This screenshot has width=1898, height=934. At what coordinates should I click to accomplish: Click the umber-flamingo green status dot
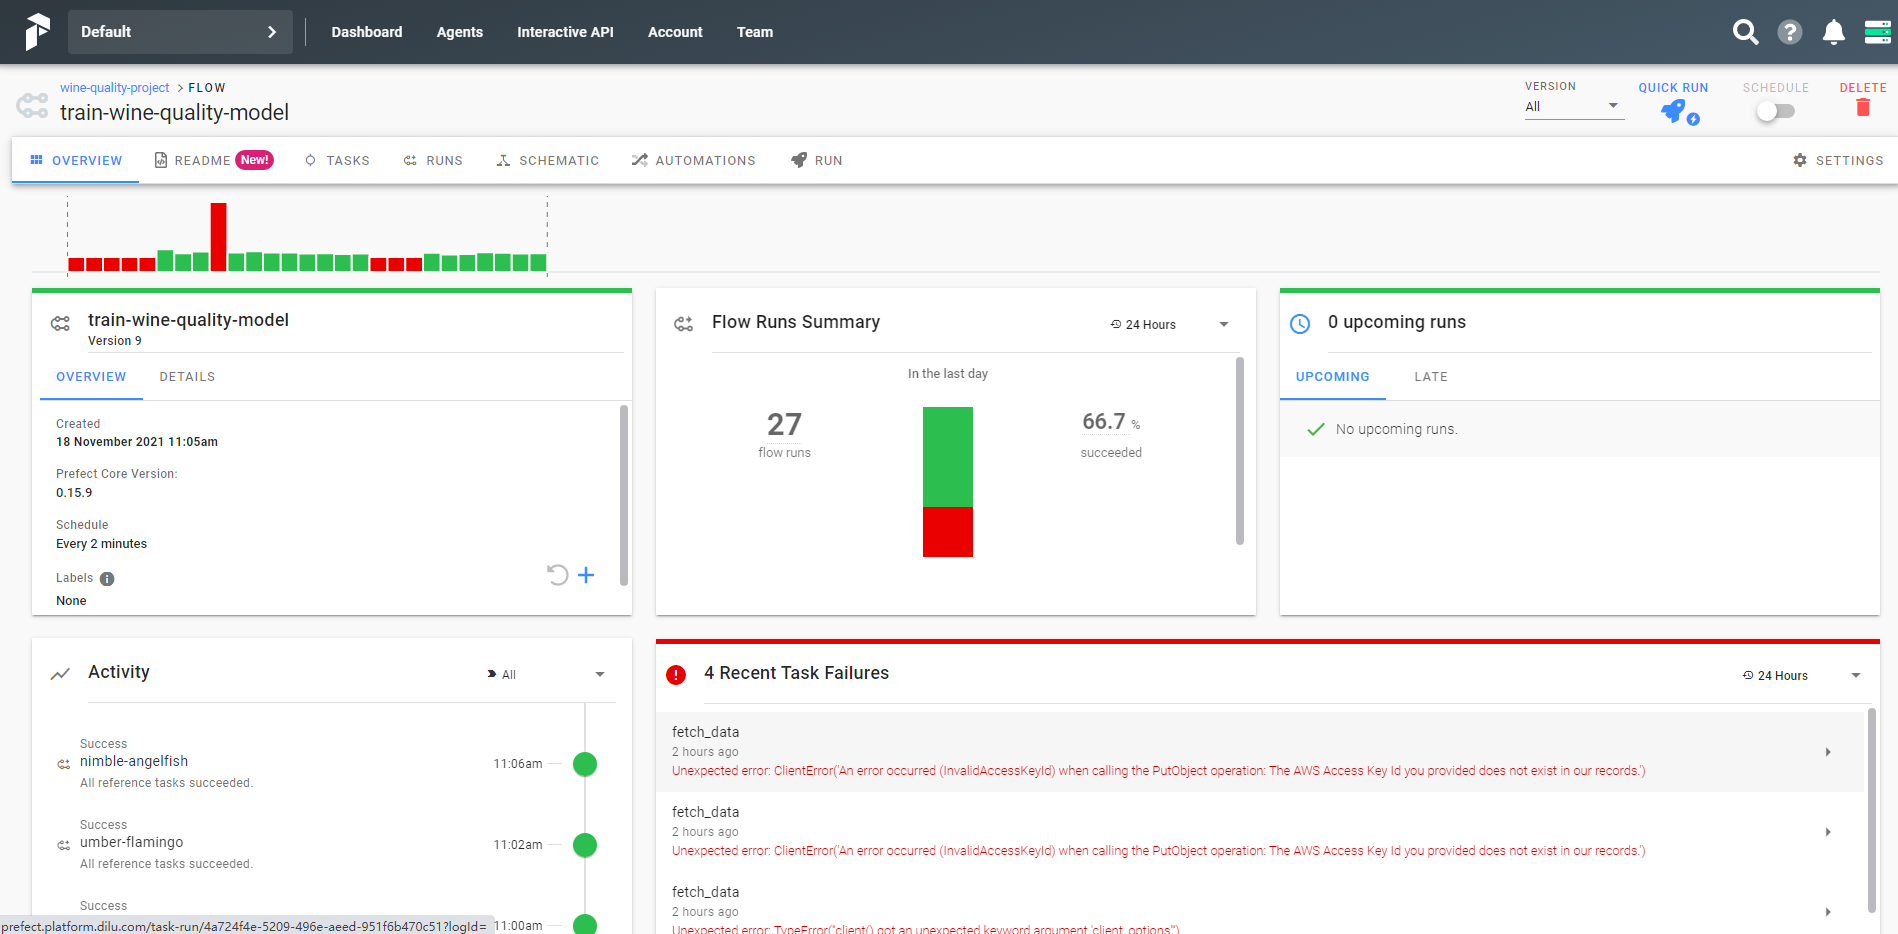click(585, 845)
